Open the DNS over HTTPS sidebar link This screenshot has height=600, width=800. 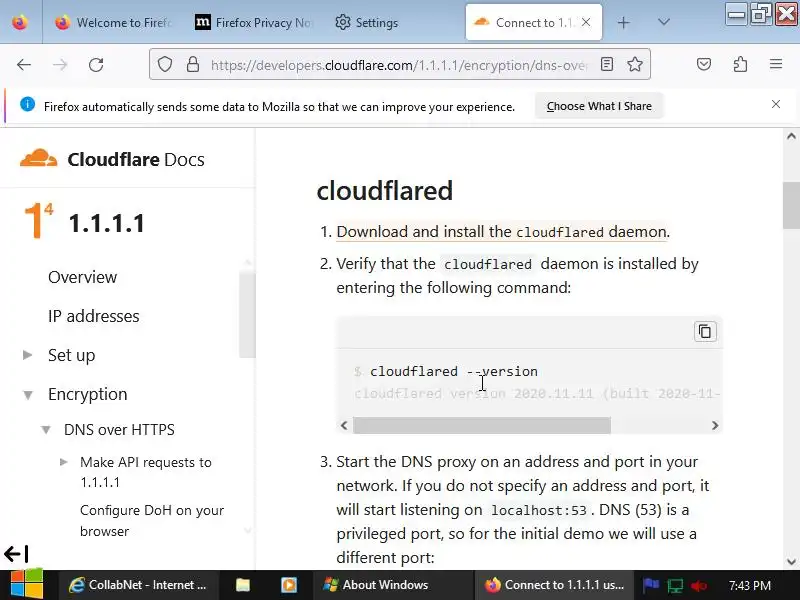point(119,430)
